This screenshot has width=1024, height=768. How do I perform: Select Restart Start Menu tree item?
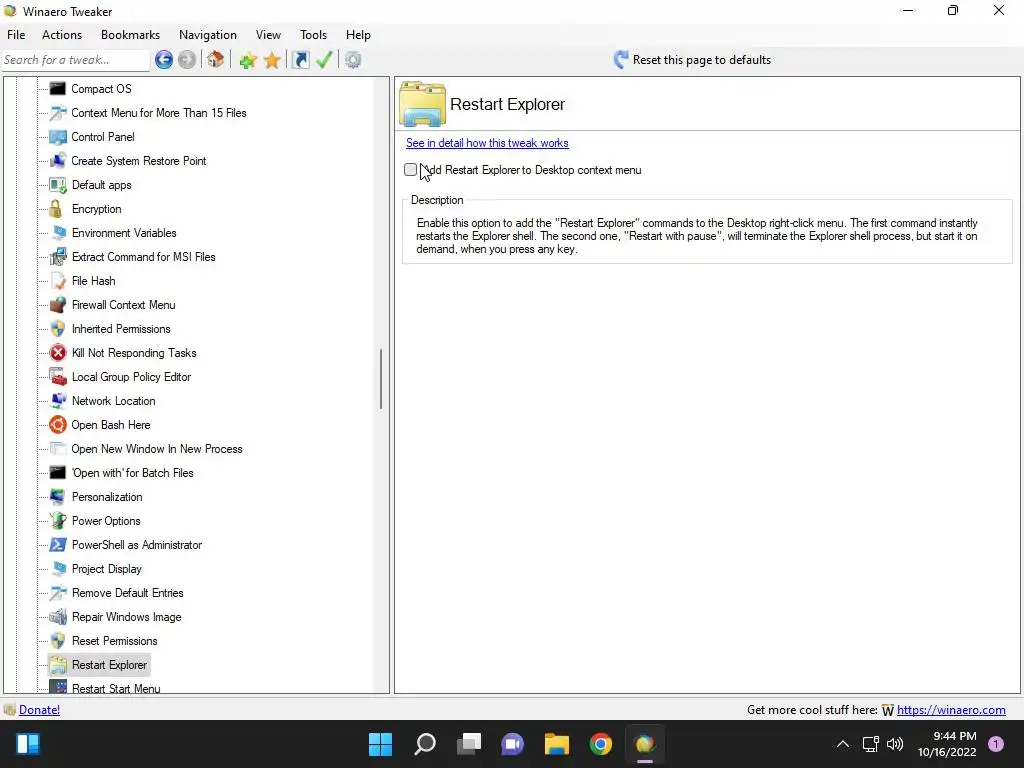(116, 688)
